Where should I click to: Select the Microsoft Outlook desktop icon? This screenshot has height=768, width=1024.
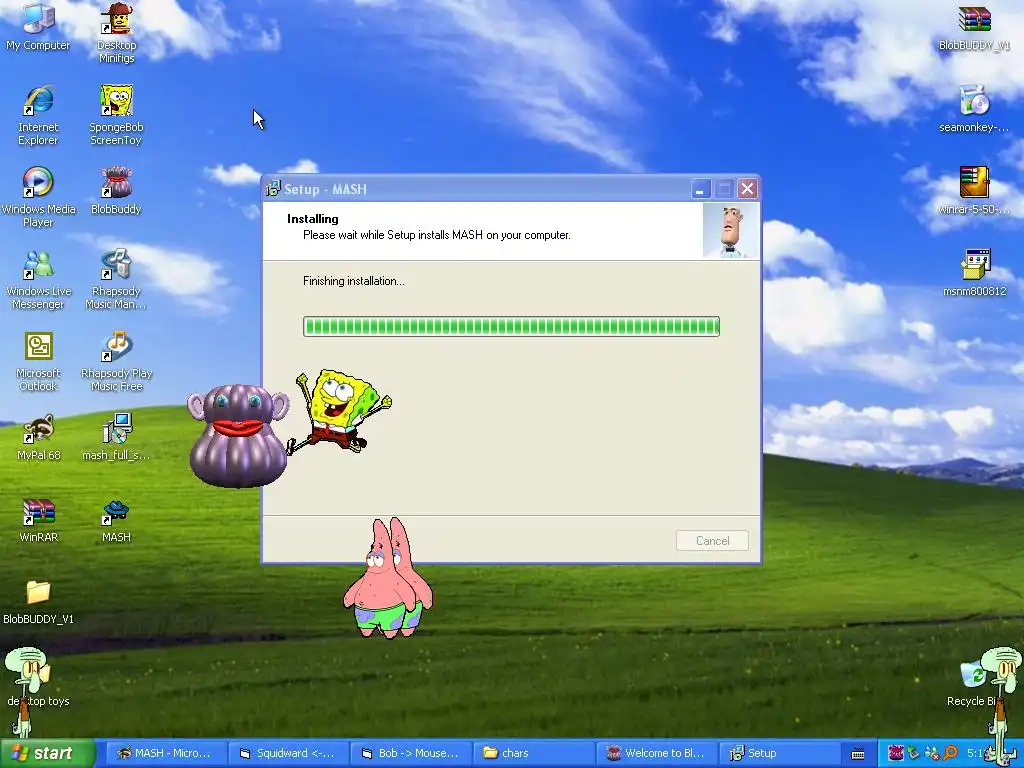(38, 362)
